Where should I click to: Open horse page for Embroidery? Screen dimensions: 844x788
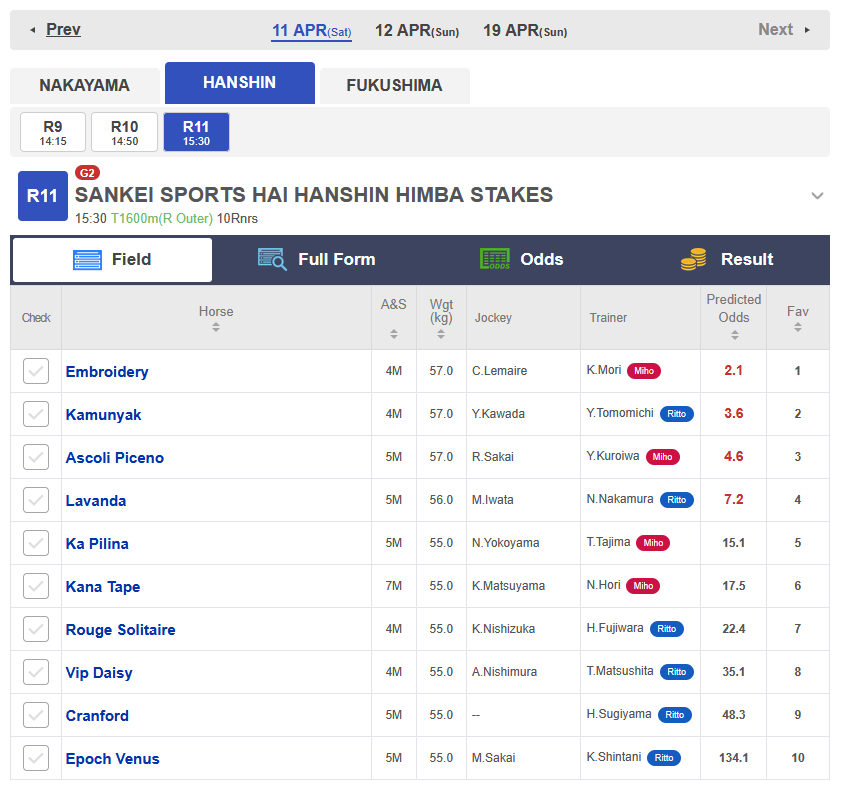(x=107, y=372)
